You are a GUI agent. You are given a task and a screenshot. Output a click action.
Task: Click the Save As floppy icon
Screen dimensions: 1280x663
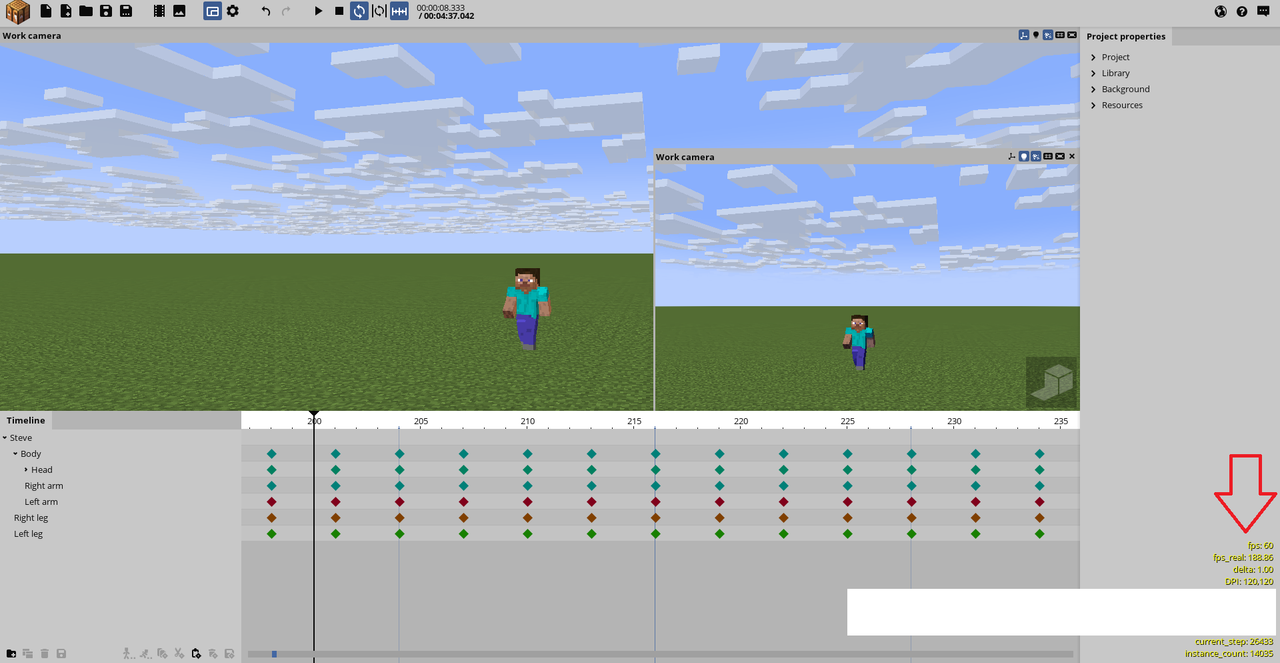(126, 11)
